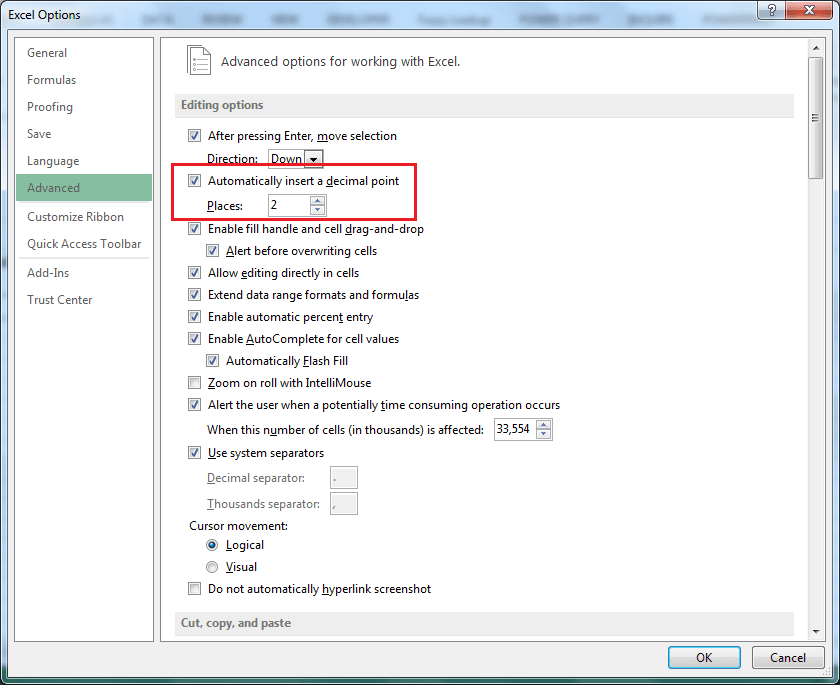Increase the cells affected number up arrow
Viewport: 840px width, 685px height.
(544, 425)
